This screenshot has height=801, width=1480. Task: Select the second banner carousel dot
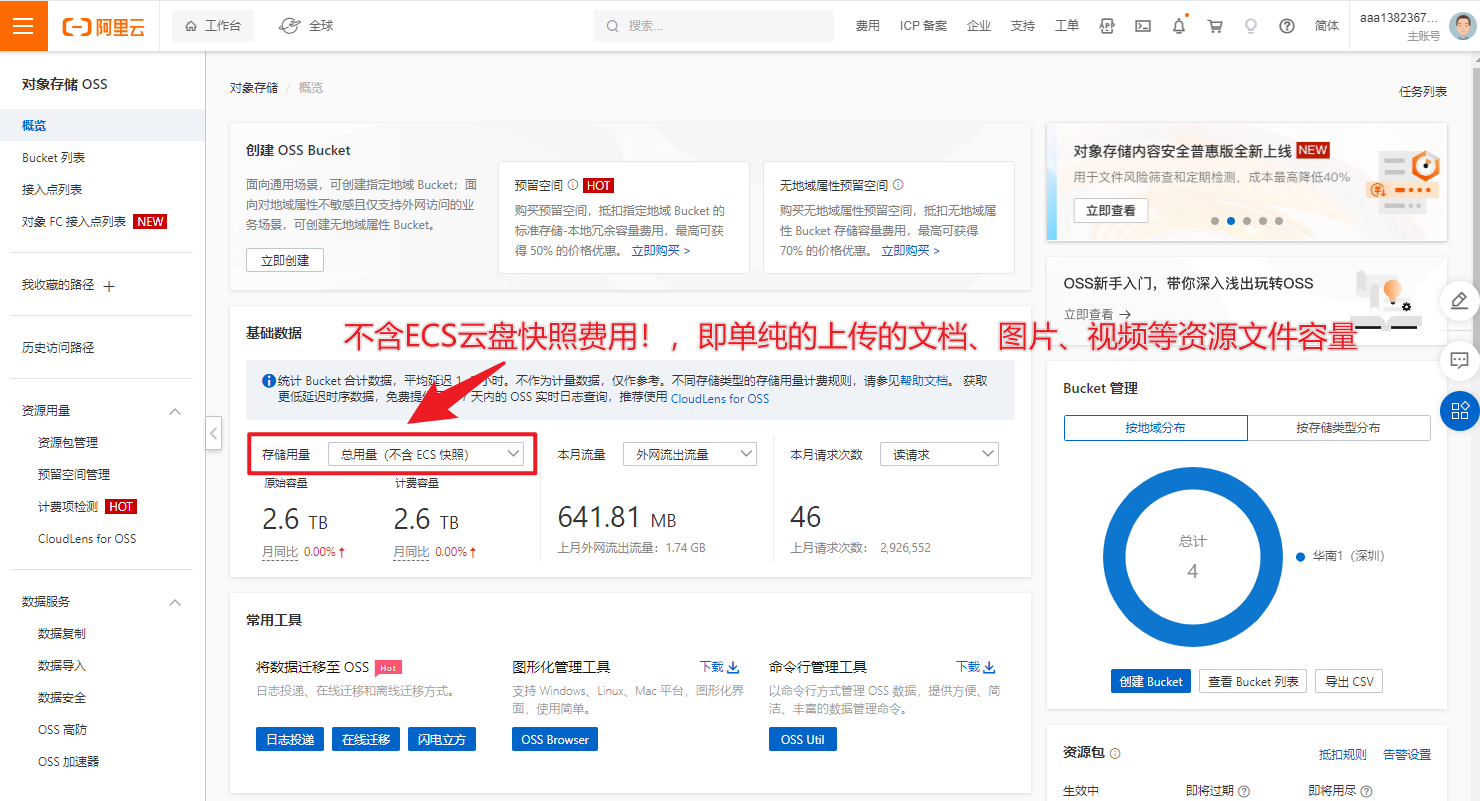point(1231,221)
